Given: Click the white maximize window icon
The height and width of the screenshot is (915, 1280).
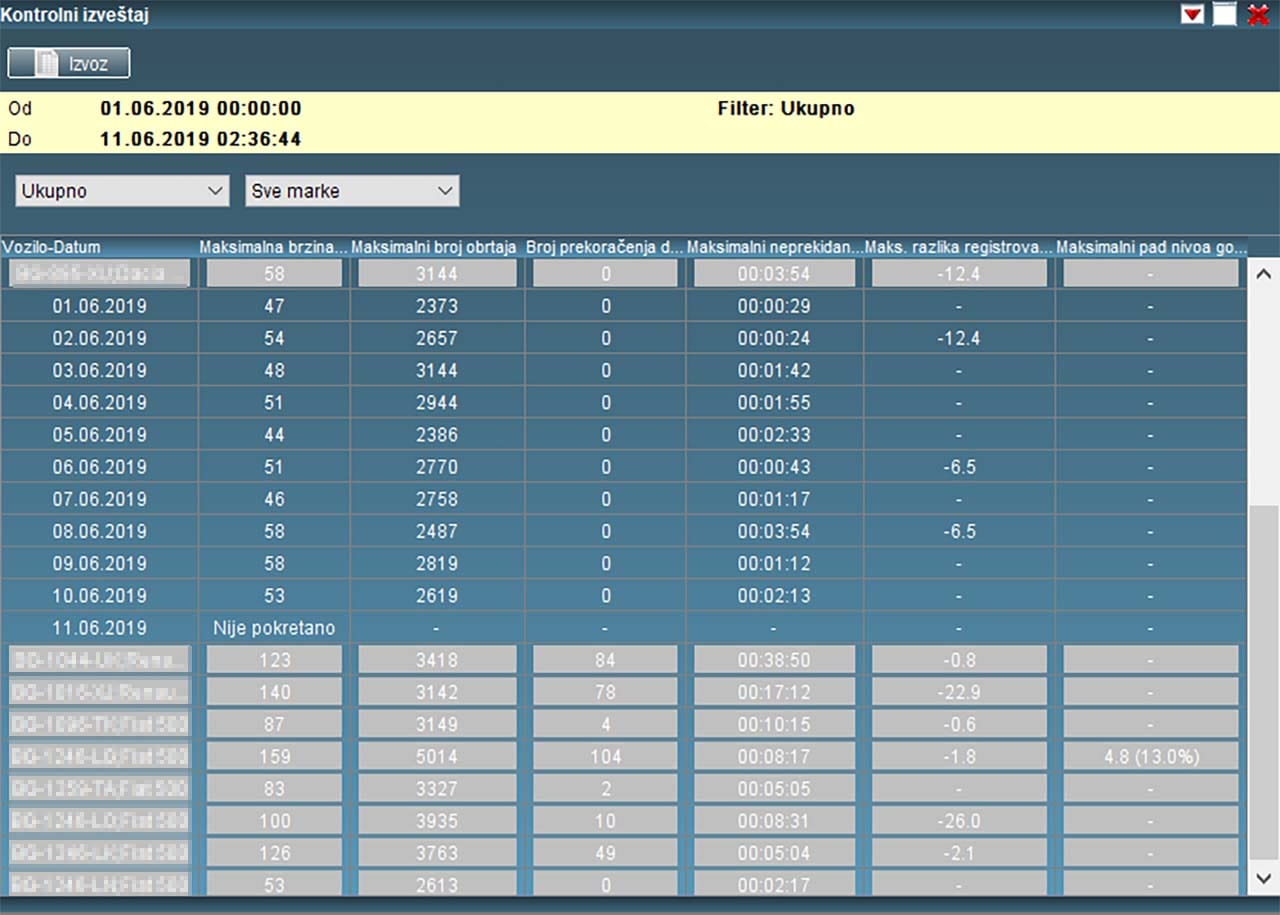Looking at the screenshot, I should click(1225, 14).
